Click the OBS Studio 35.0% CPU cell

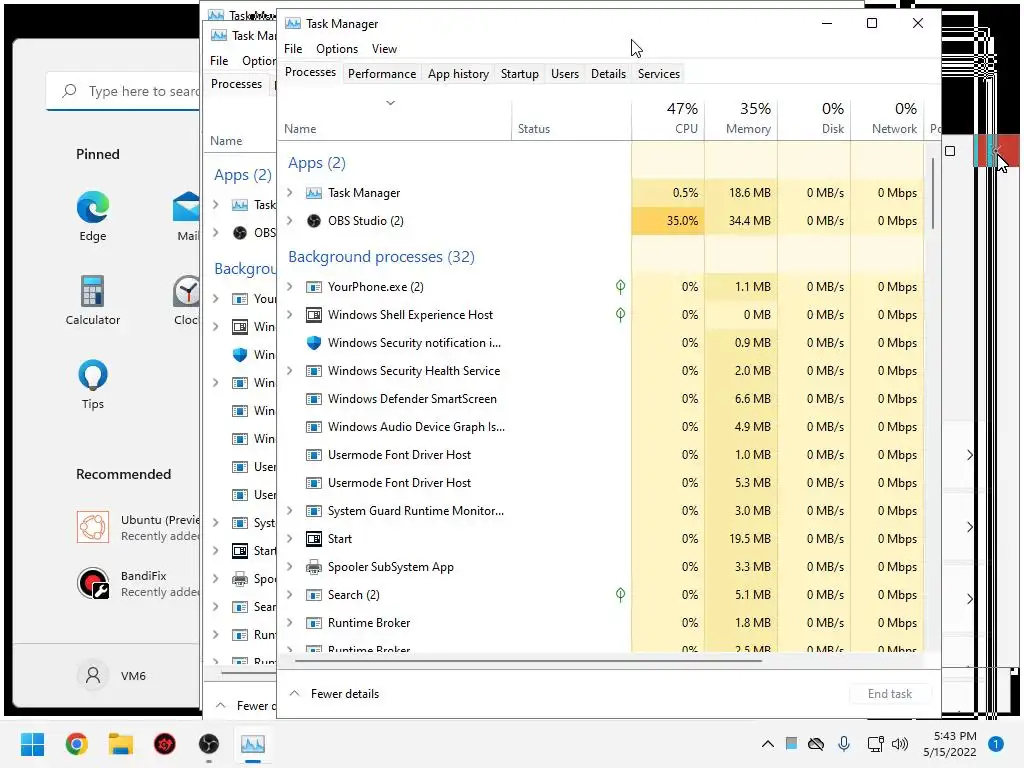668,221
